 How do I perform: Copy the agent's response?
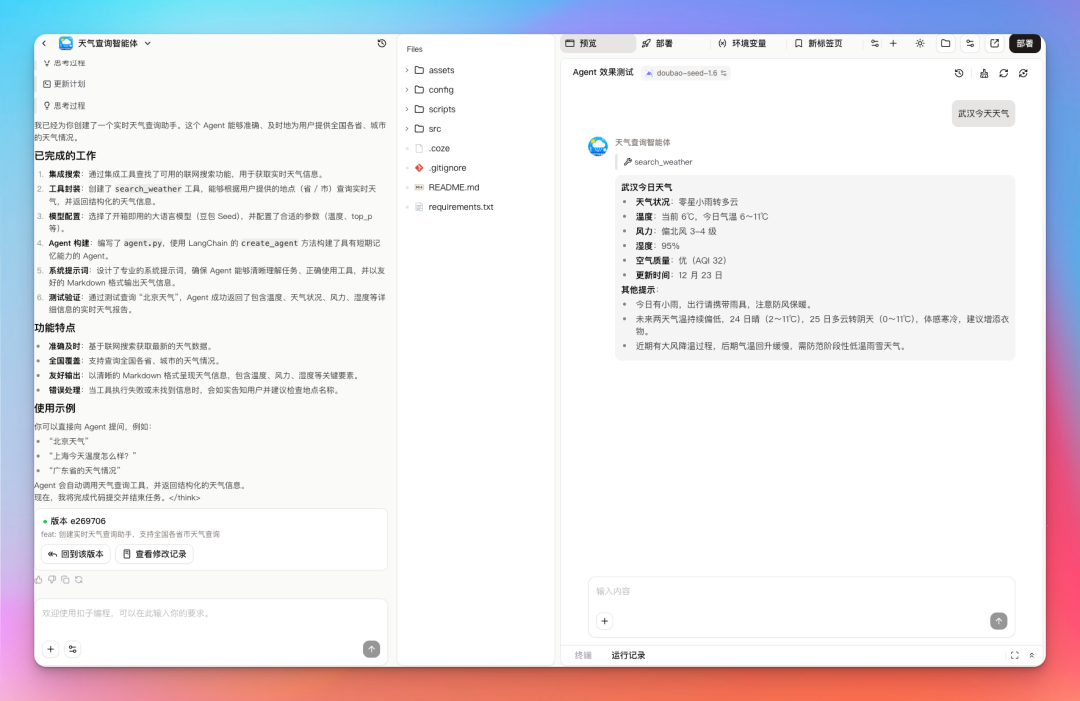pos(66,579)
